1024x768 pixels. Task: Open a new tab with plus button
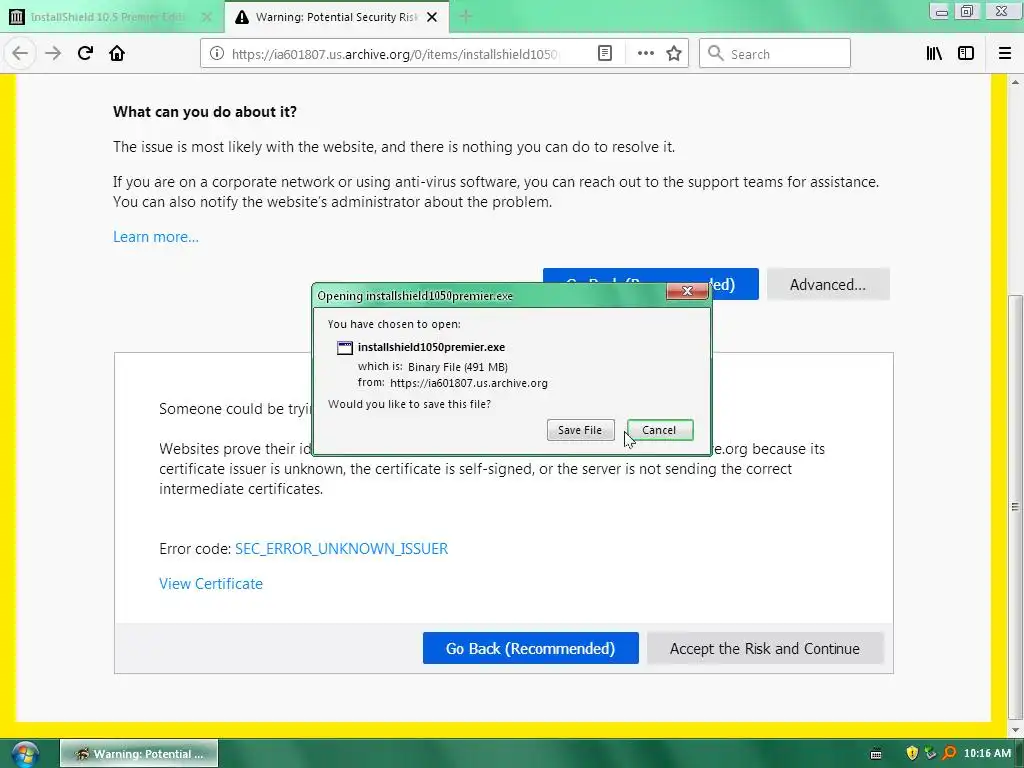click(466, 17)
